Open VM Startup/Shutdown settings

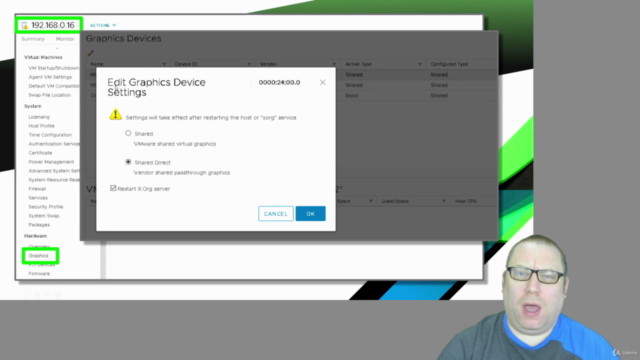pyautogui.click(x=53, y=68)
